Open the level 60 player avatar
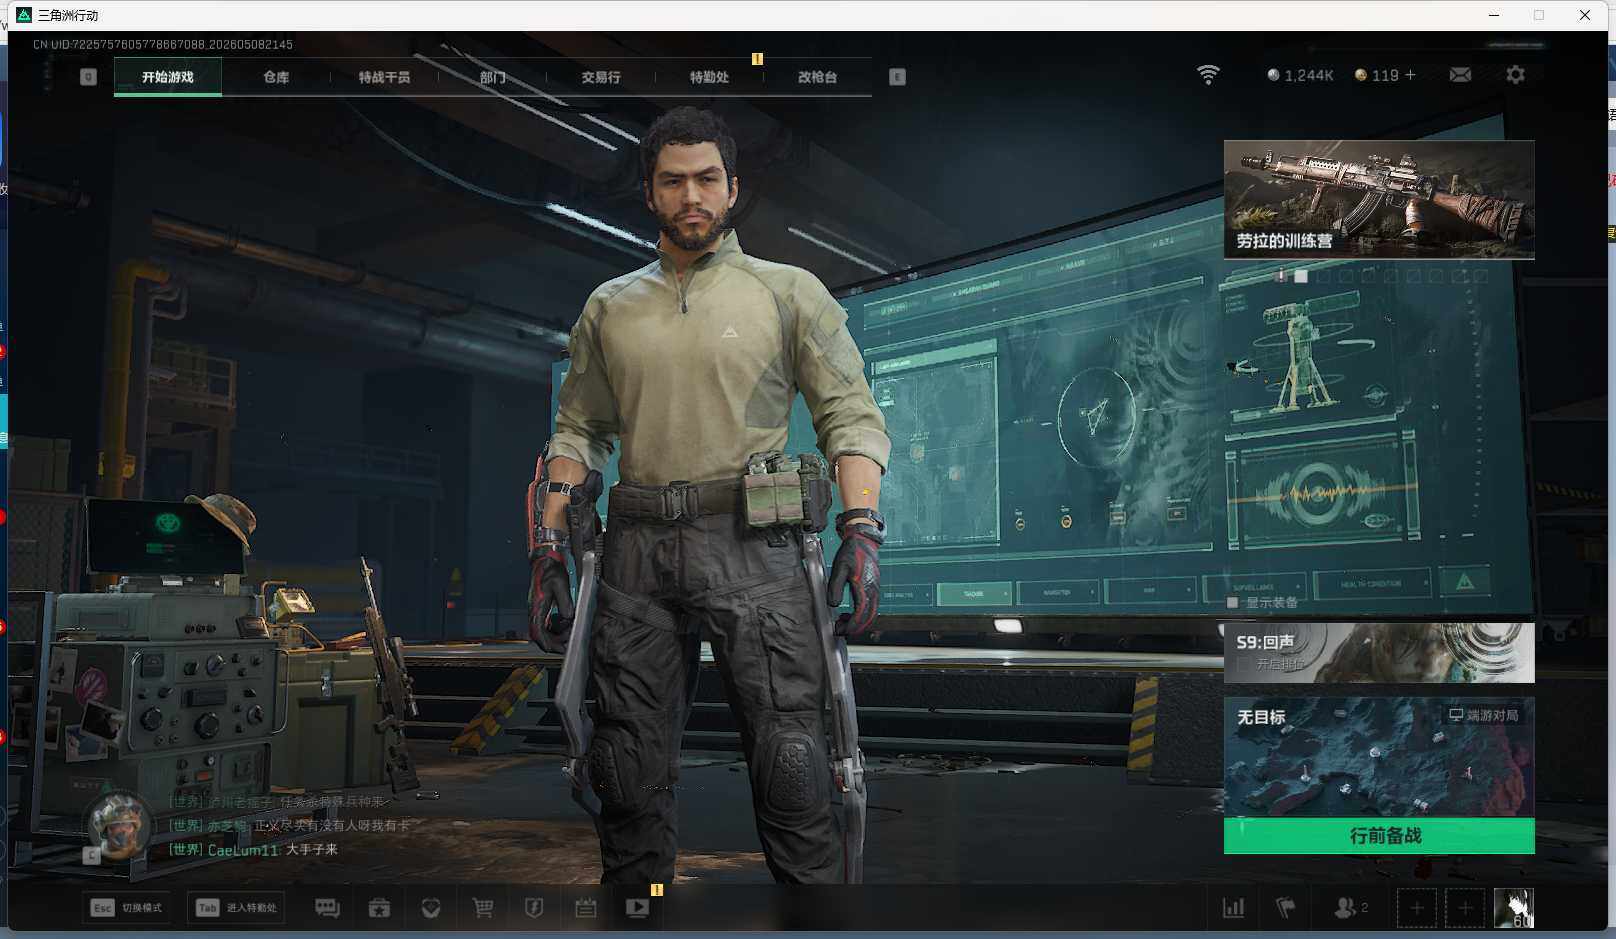Screen dimensions: 1616x939 [x=1513, y=908]
